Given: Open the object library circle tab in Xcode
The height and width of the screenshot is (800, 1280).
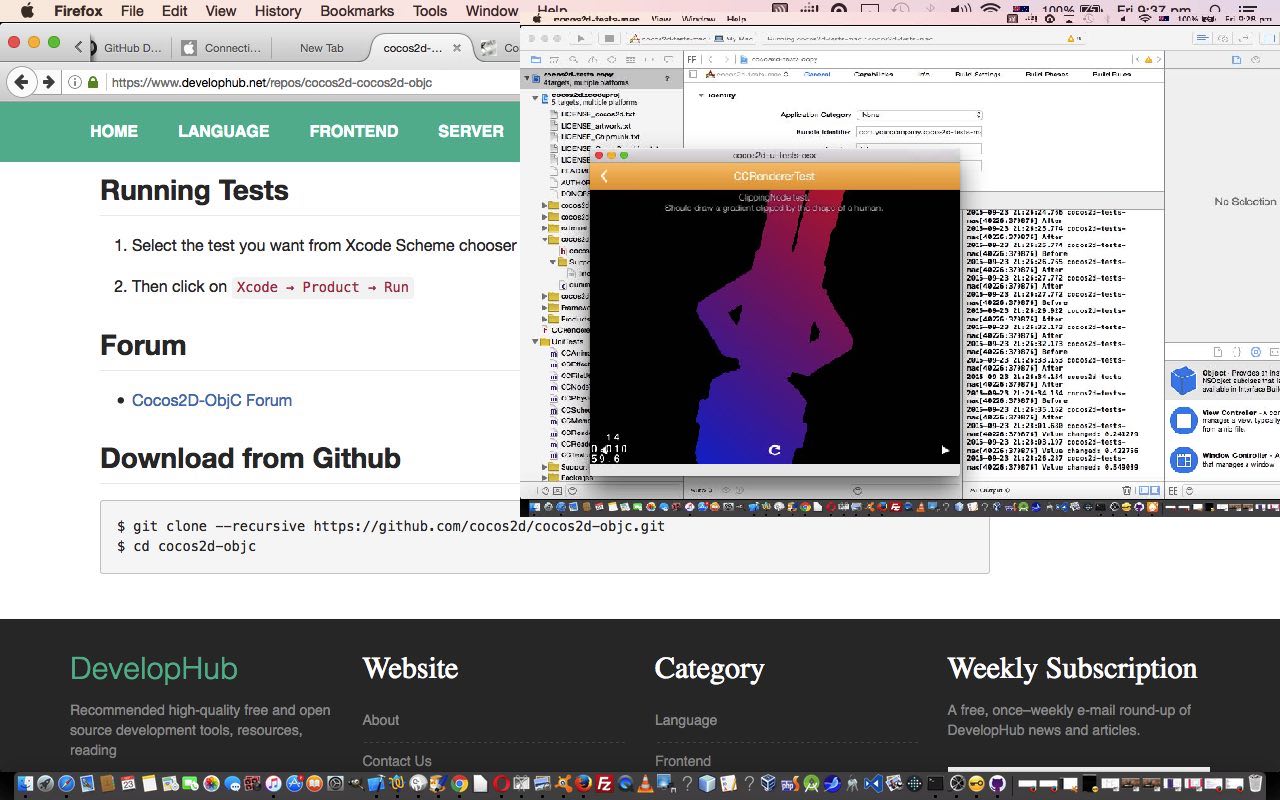Looking at the screenshot, I should (x=1256, y=352).
